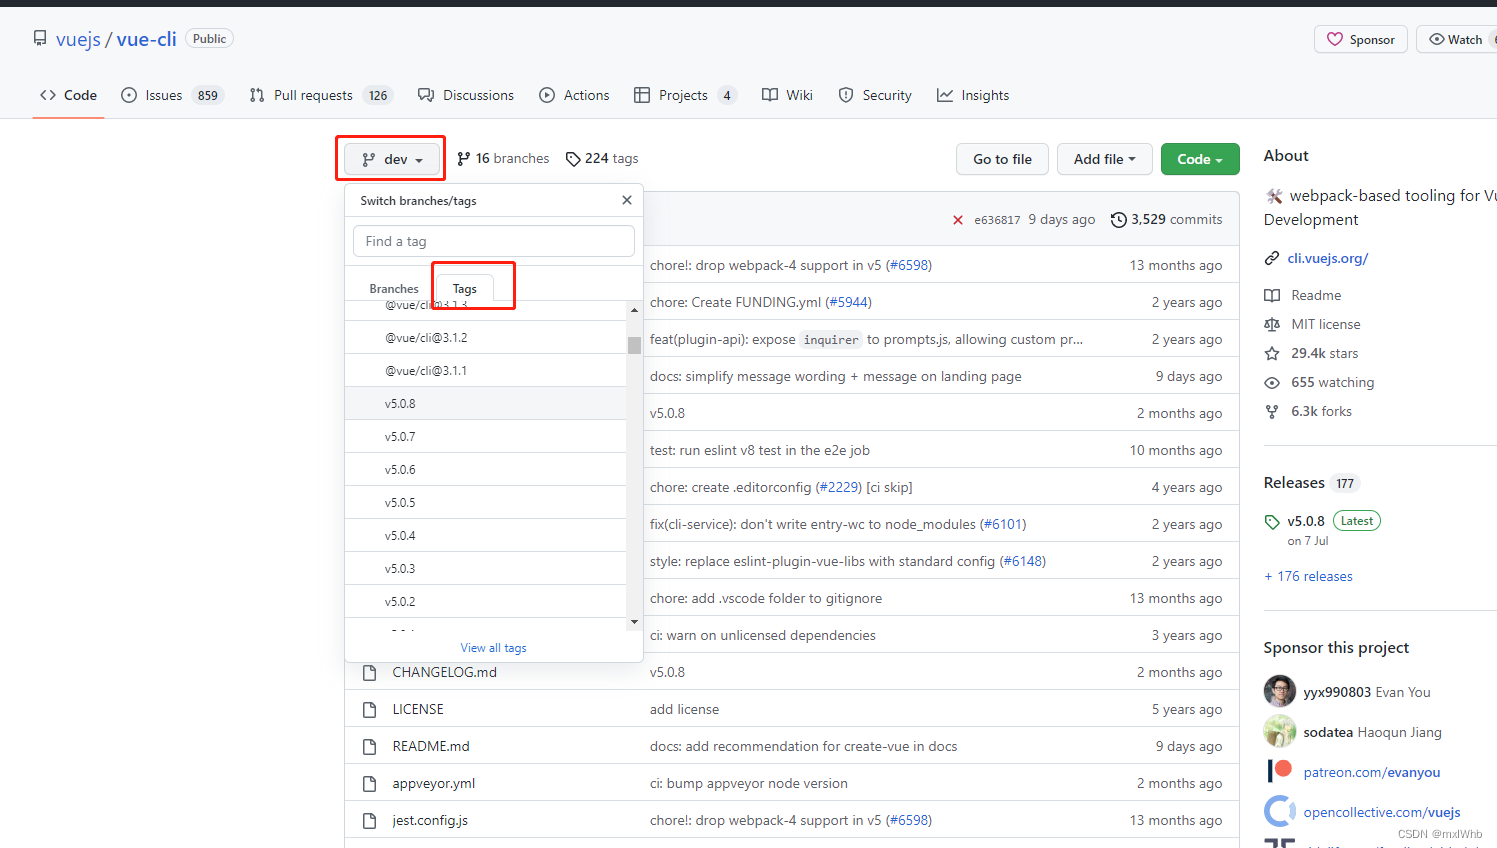Open pull request #6148 link
The height and width of the screenshot is (848, 1497).
click(x=1023, y=561)
